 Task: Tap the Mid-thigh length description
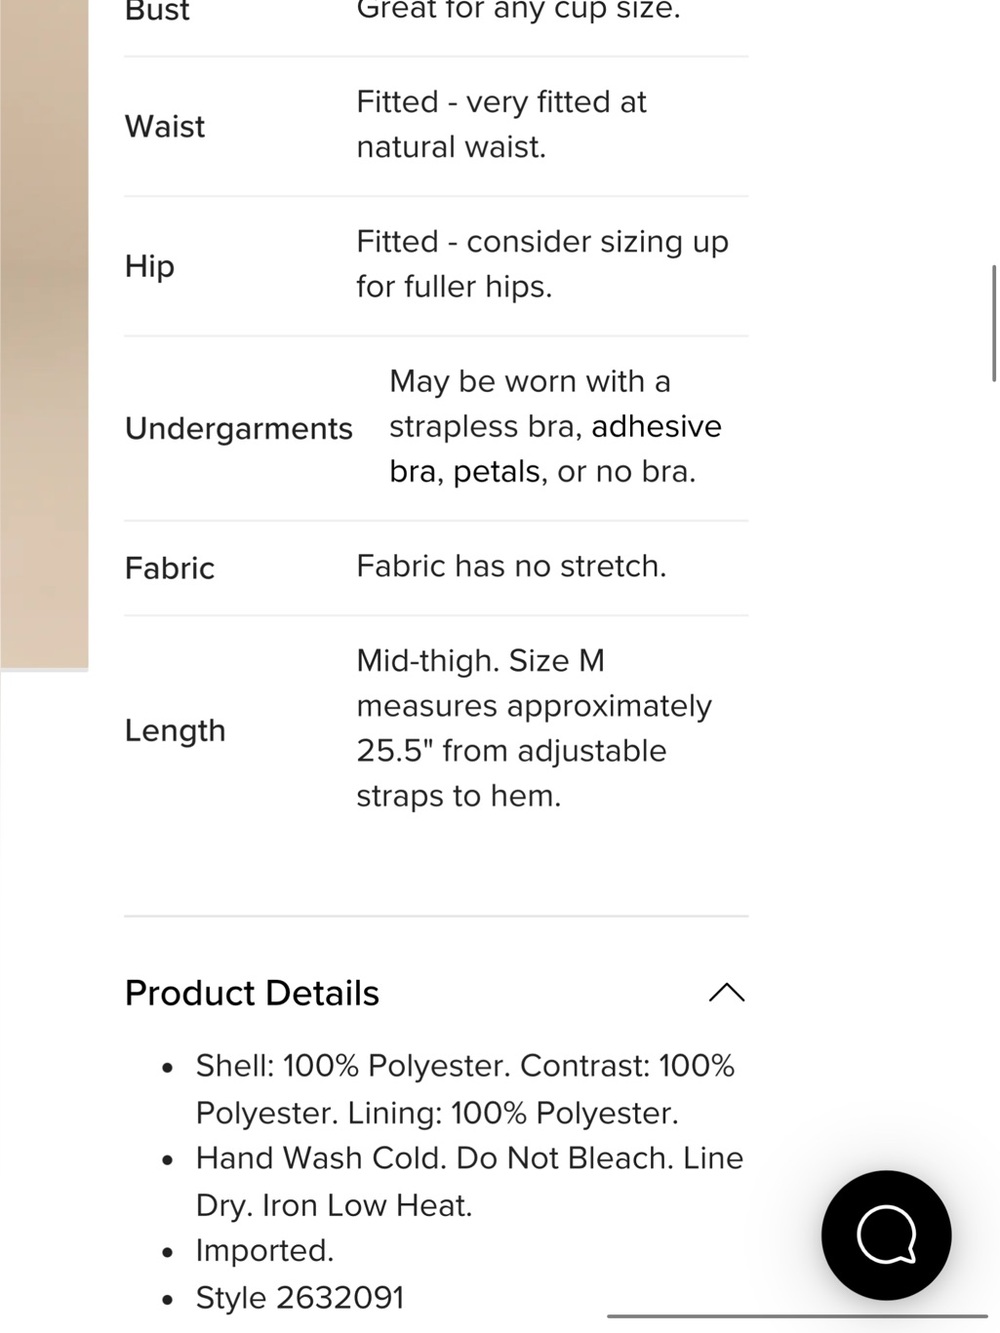(534, 728)
